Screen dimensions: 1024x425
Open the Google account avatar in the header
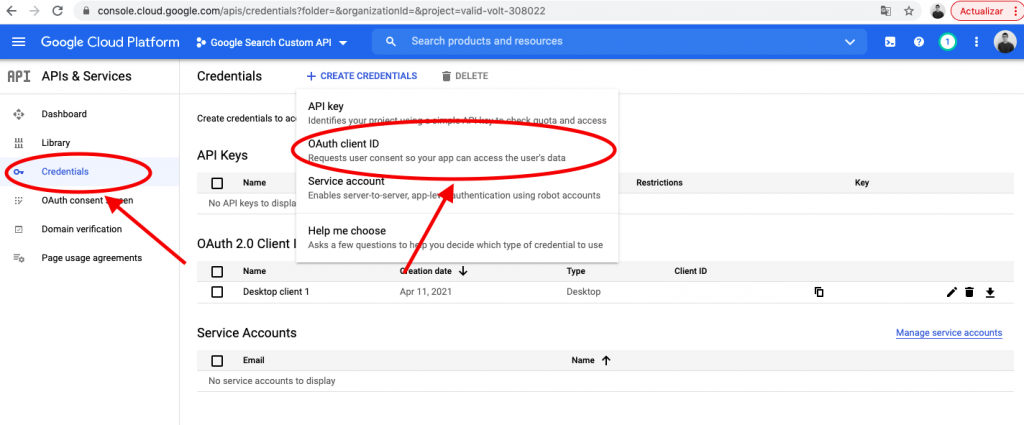(x=1005, y=42)
